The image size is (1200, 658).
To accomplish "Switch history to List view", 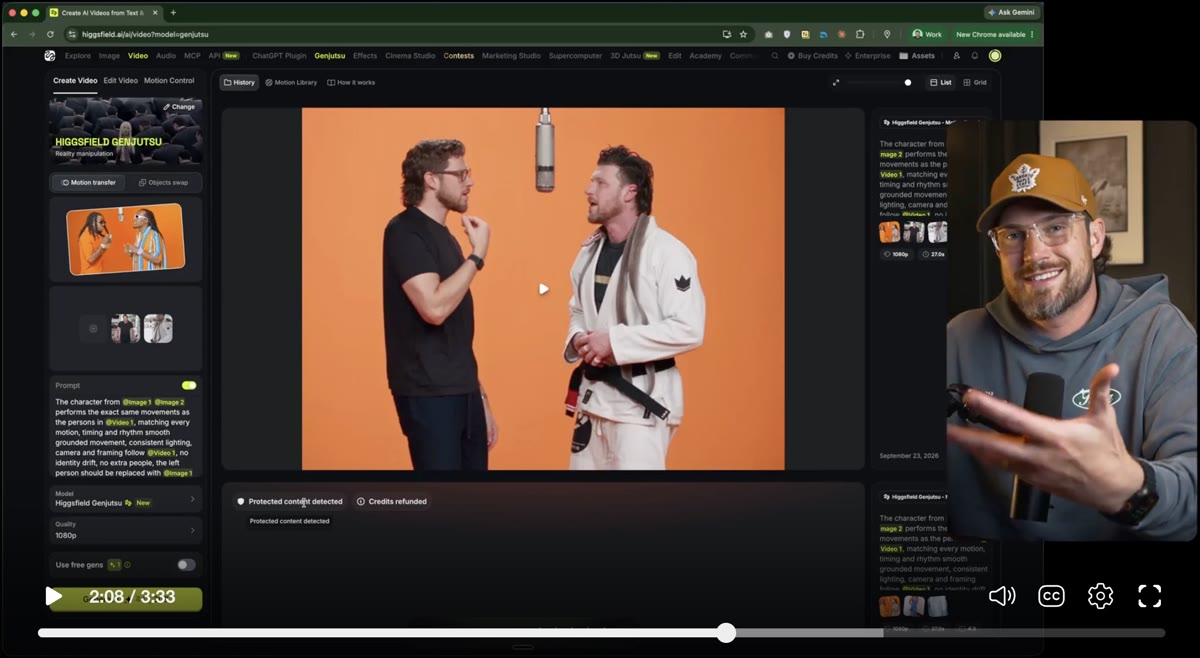I will coord(940,82).
